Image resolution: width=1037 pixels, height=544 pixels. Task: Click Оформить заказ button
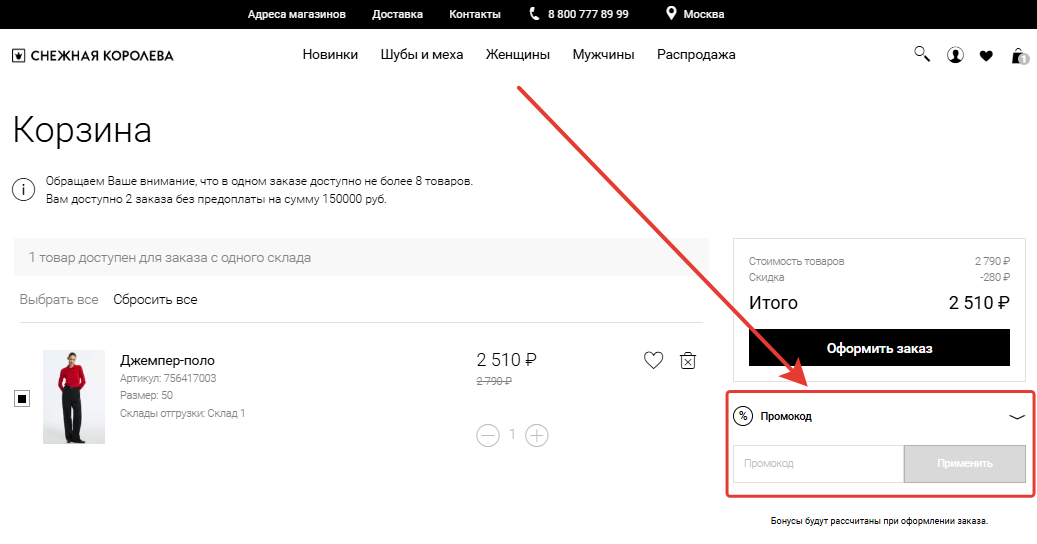[879, 348]
